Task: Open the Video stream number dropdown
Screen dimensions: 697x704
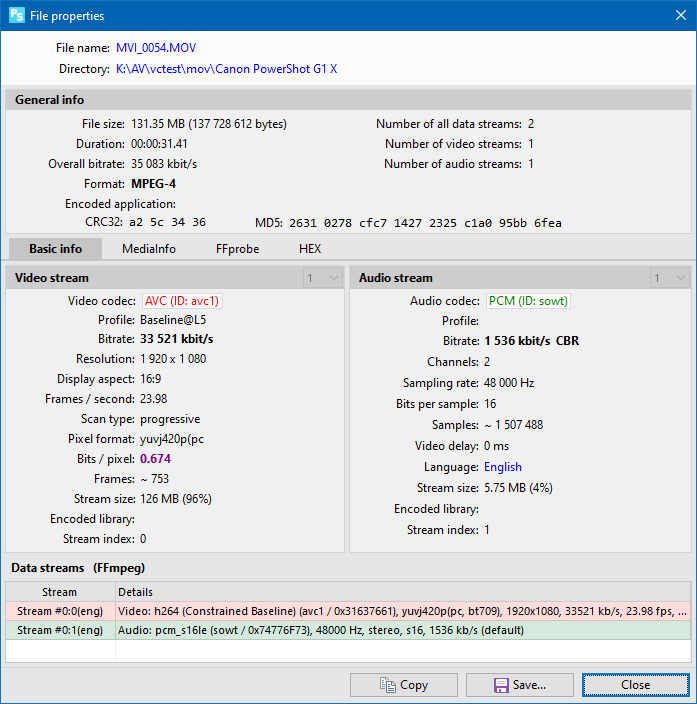Action: click(x=323, y=278)
